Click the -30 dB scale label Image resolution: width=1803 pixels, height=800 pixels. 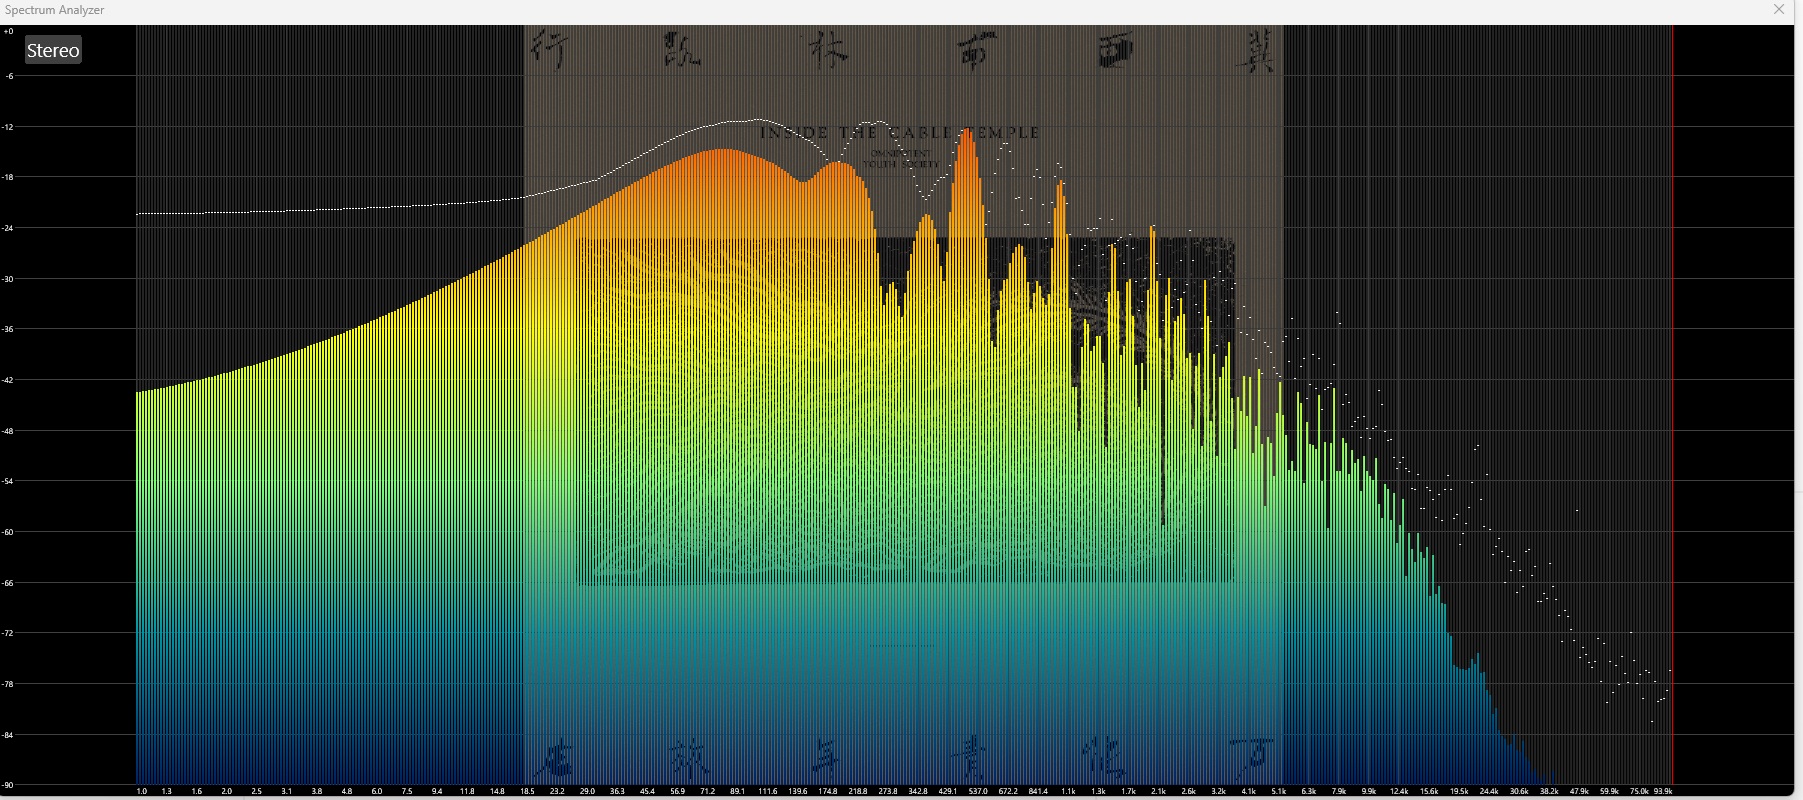coord(9,279)
